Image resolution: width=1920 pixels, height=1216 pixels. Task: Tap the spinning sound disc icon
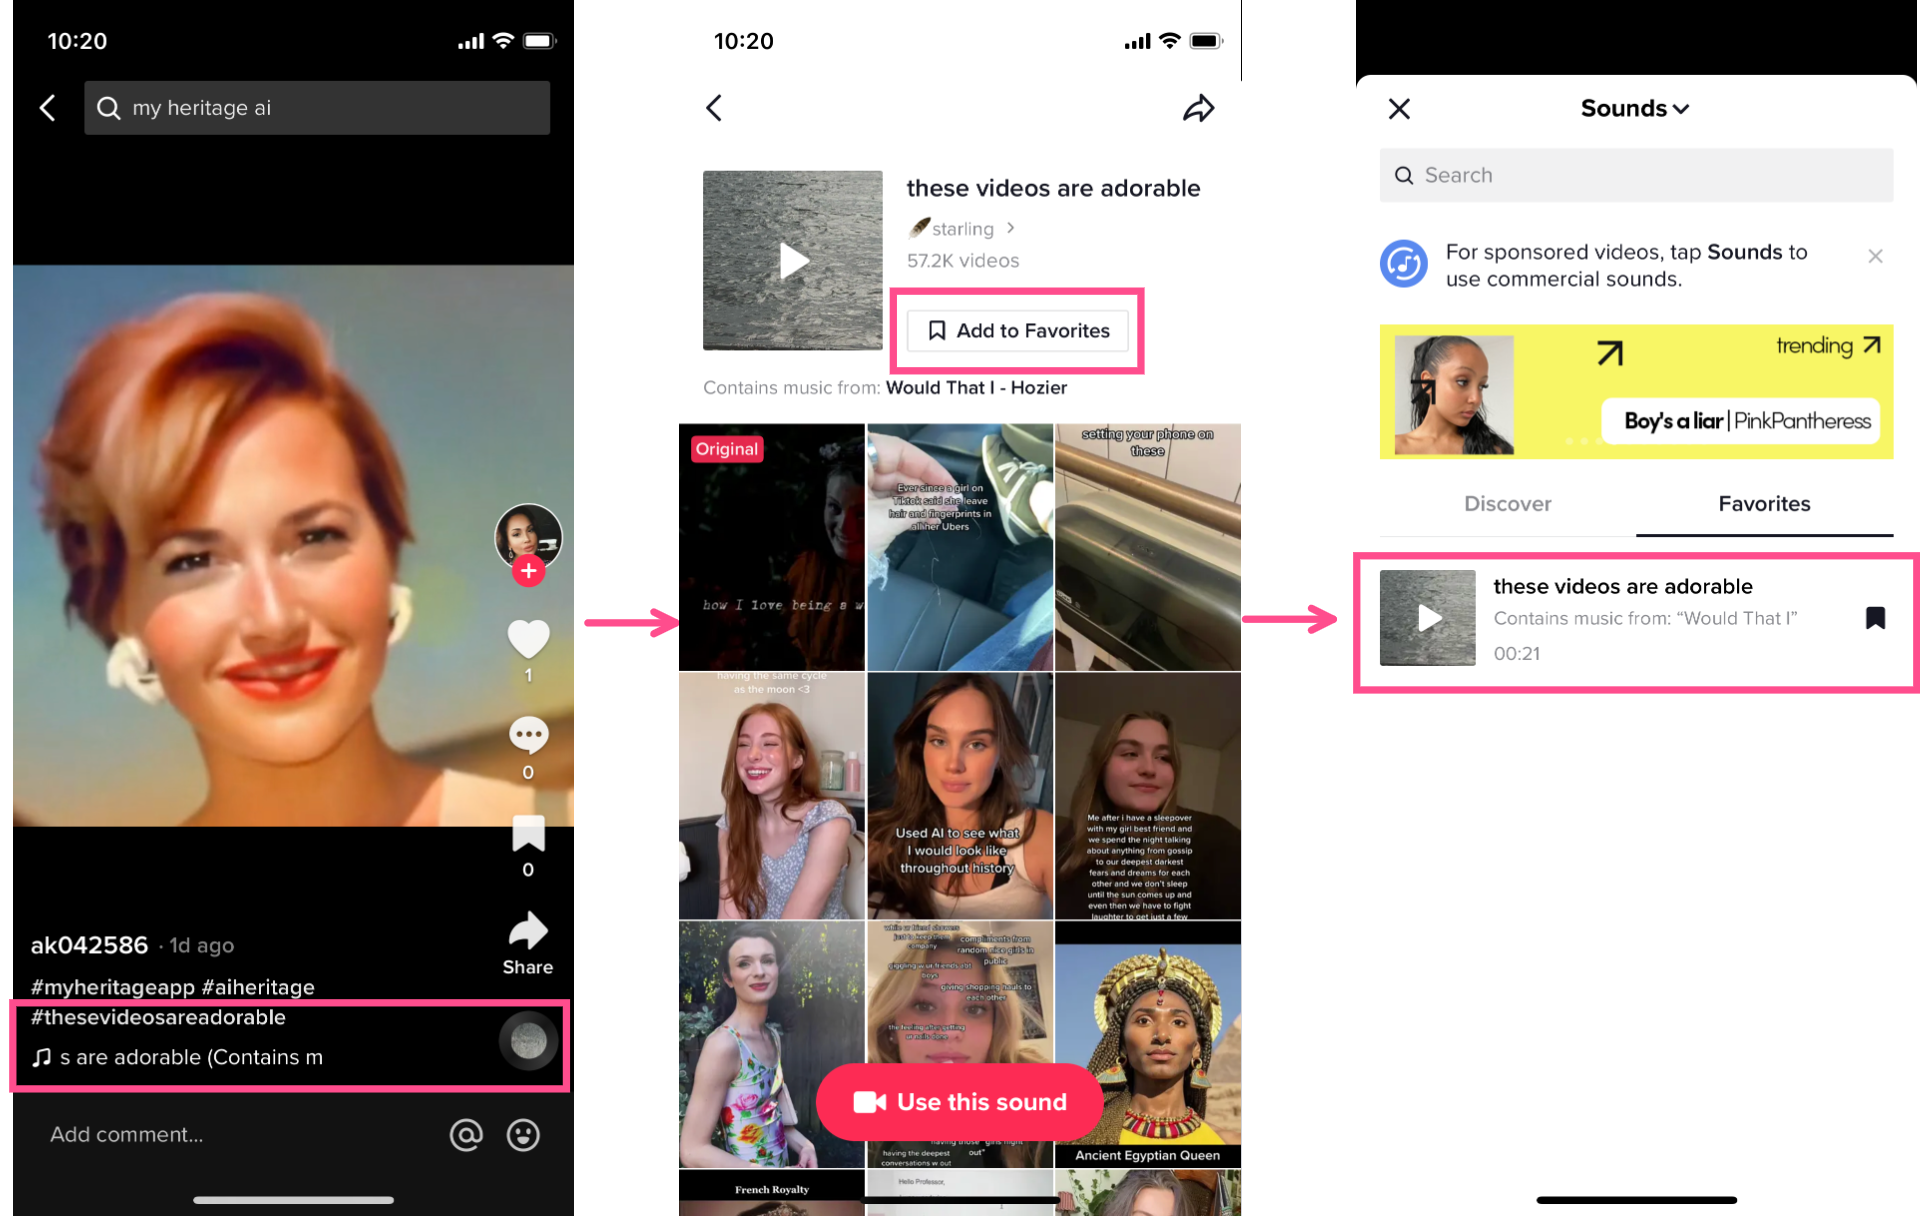pos(528,1041)
